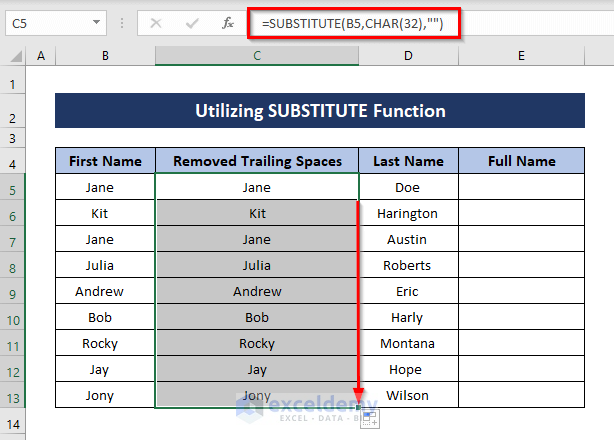The width and height of the screenshot is (614, 440).
Task: Select the column B header
Action: coord(105,57)
